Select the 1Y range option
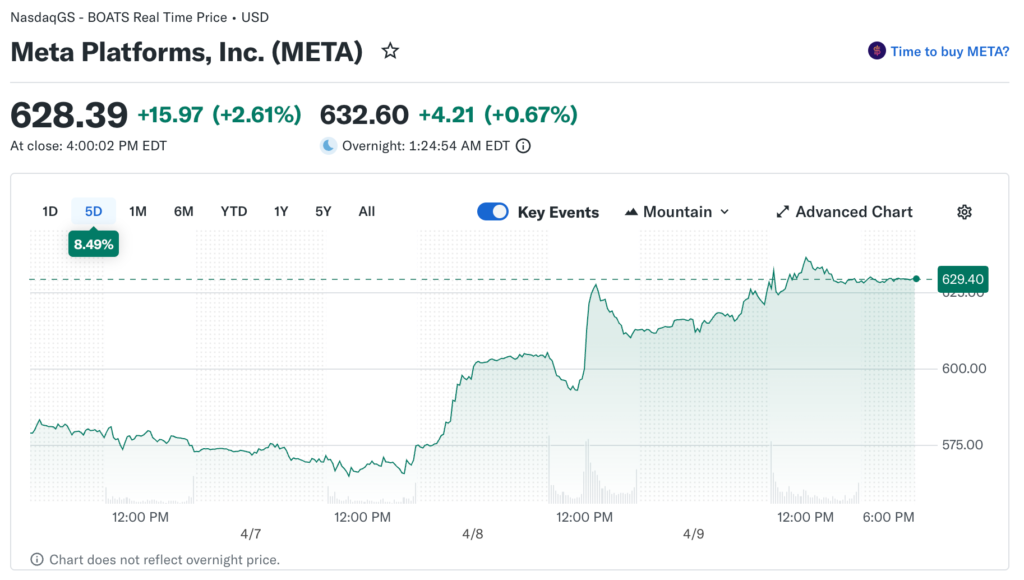1024x580 pixels. (281, 211)
